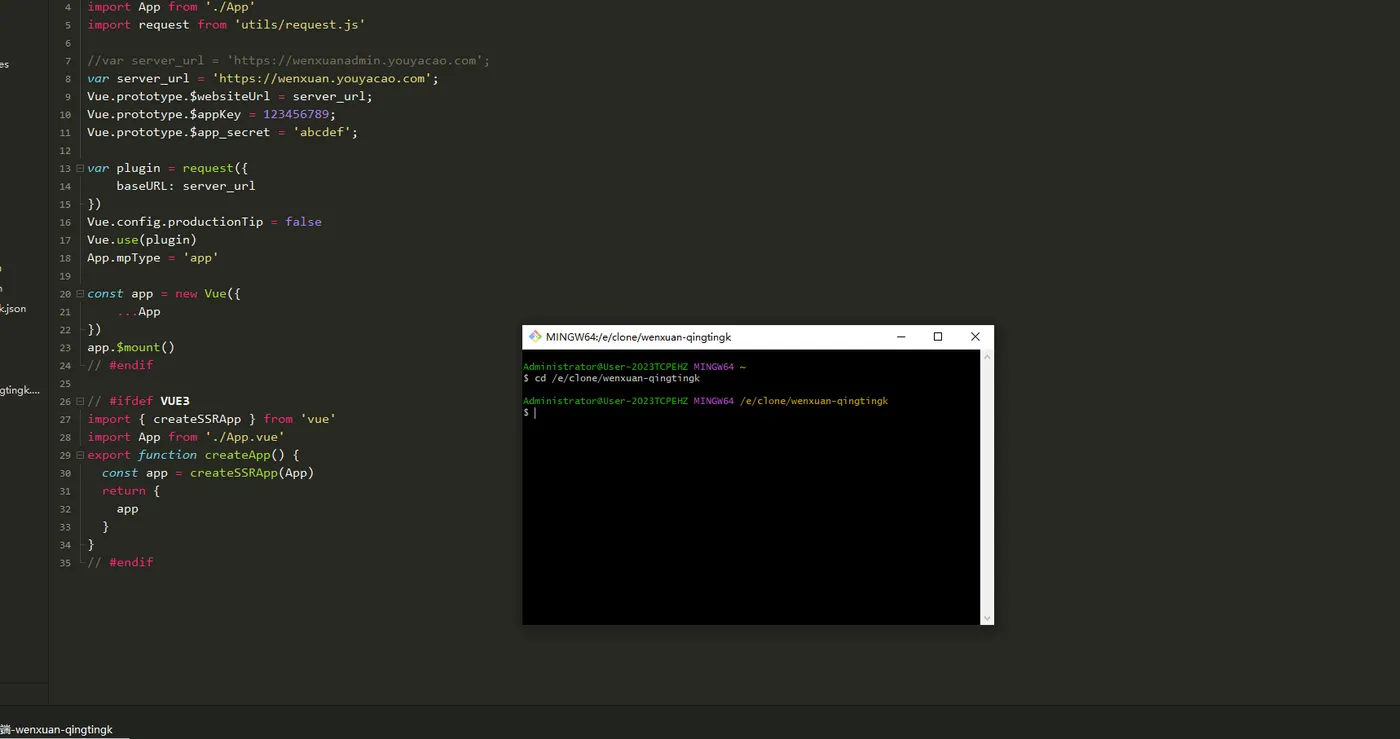Viewport: 1400px width, 739px height.
Task: Collapse the 'var plugin = request({' code block
Action: (x=80, y=168)
